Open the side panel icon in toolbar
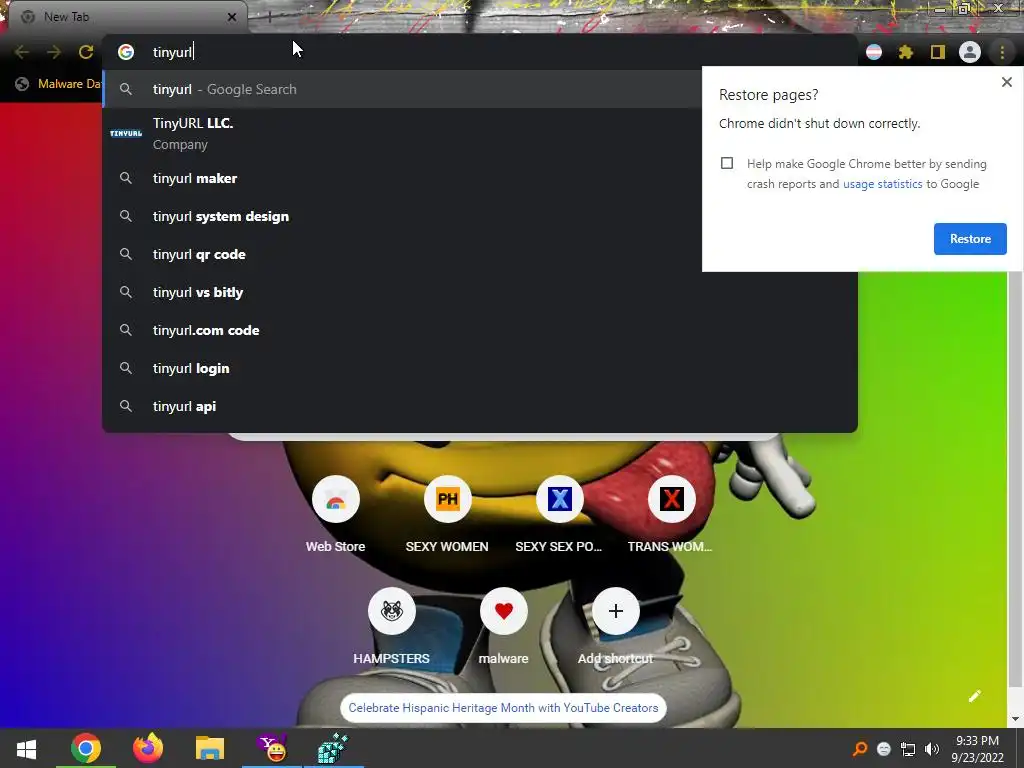 (938, 52)
